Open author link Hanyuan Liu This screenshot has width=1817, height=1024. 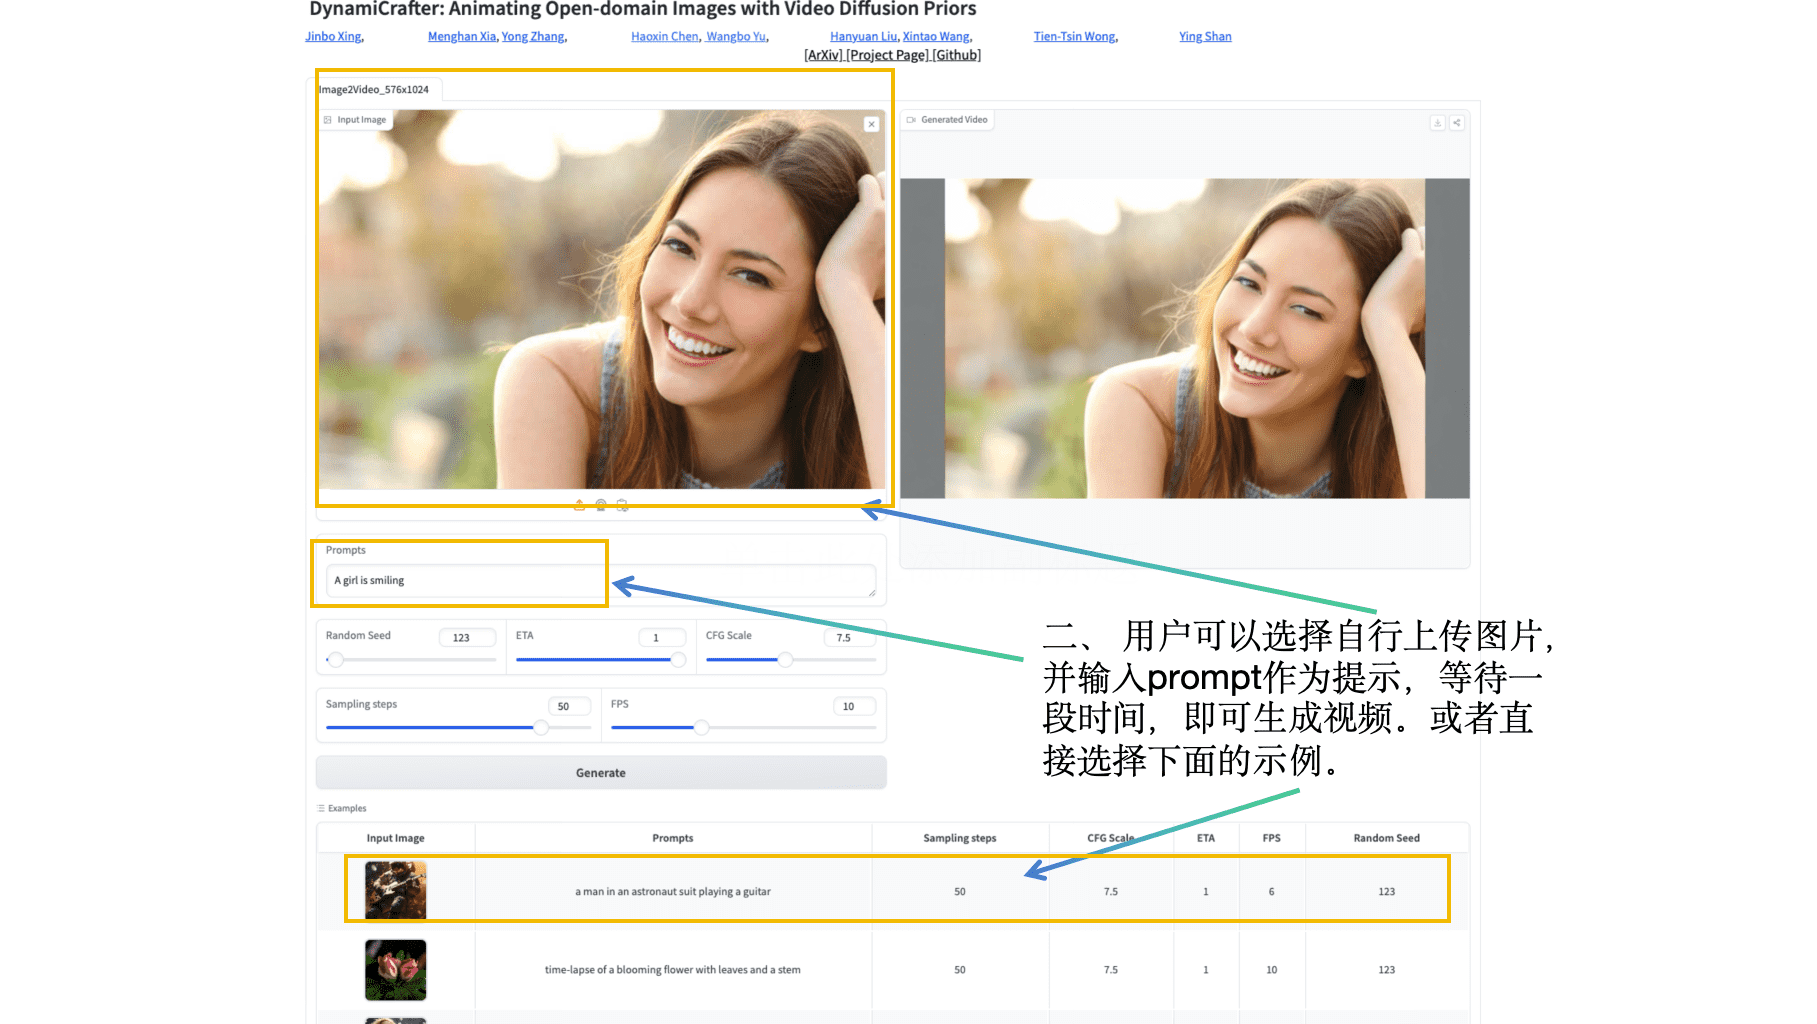(x=864, y=36)
